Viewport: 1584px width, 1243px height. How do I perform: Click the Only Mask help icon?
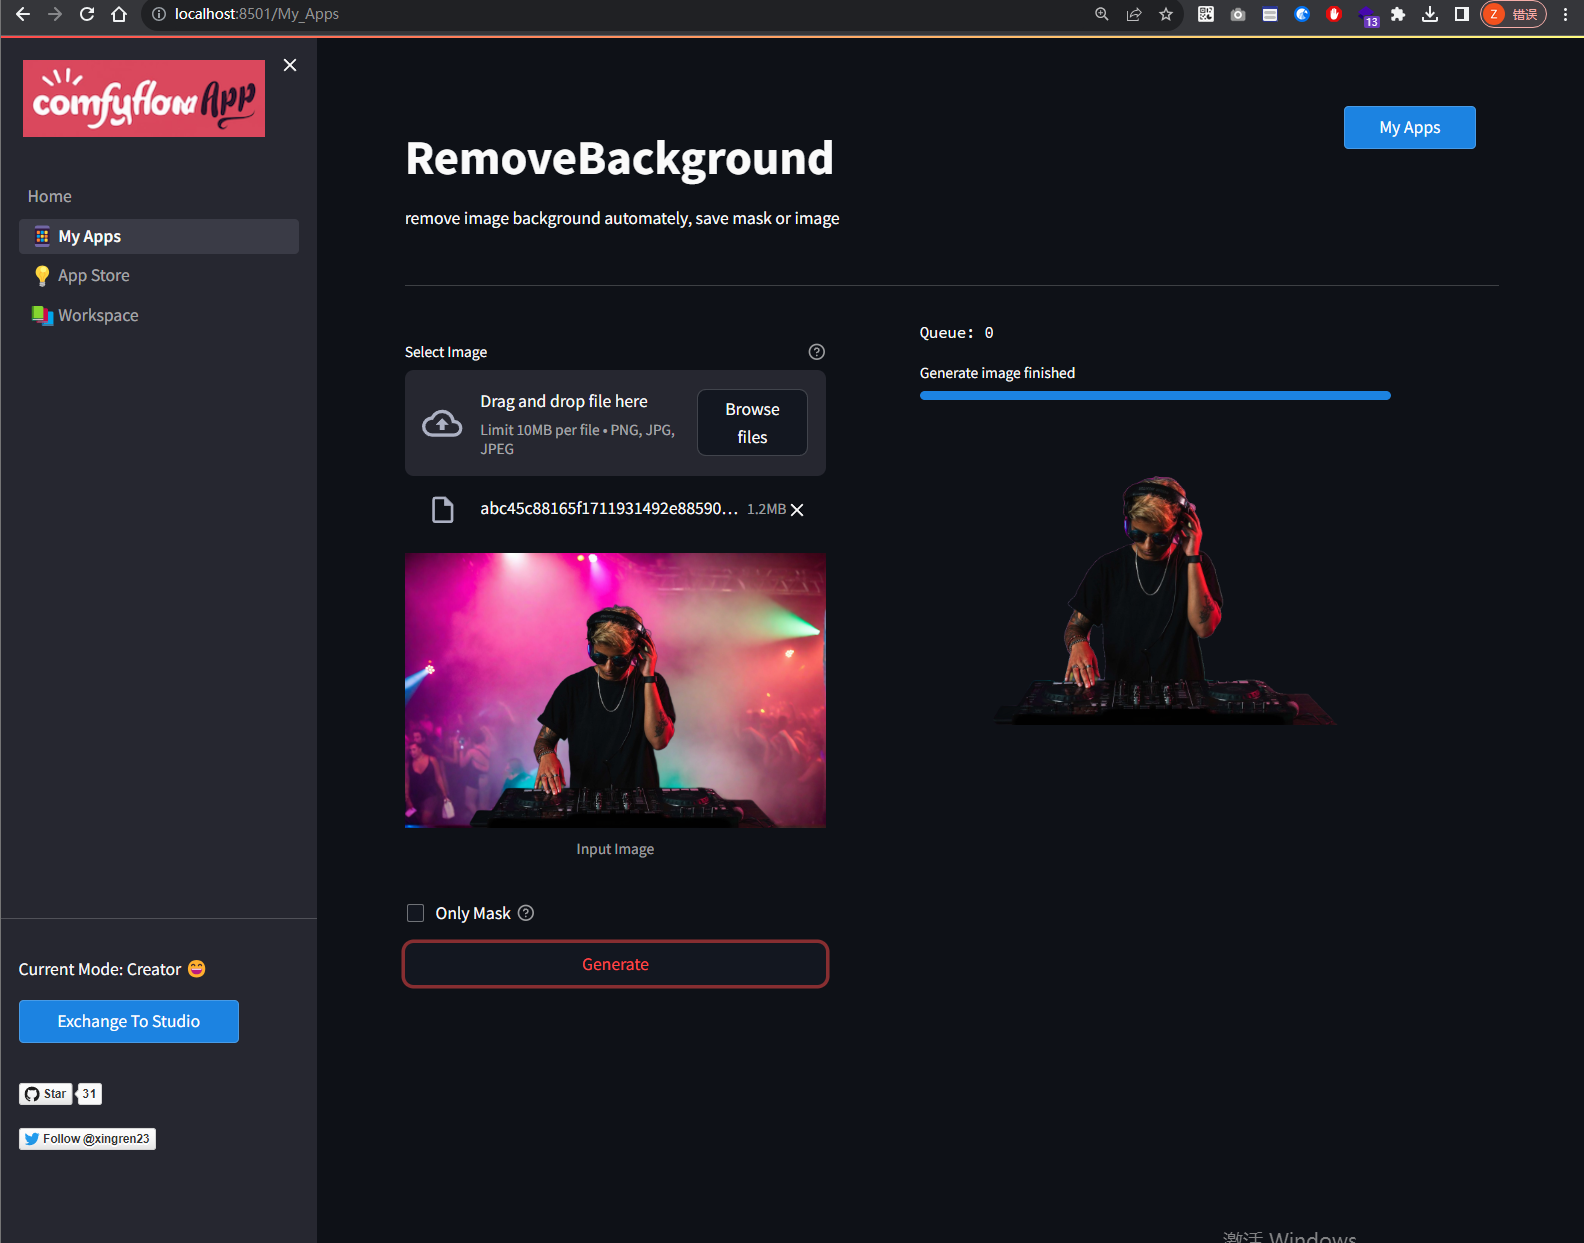526,913
